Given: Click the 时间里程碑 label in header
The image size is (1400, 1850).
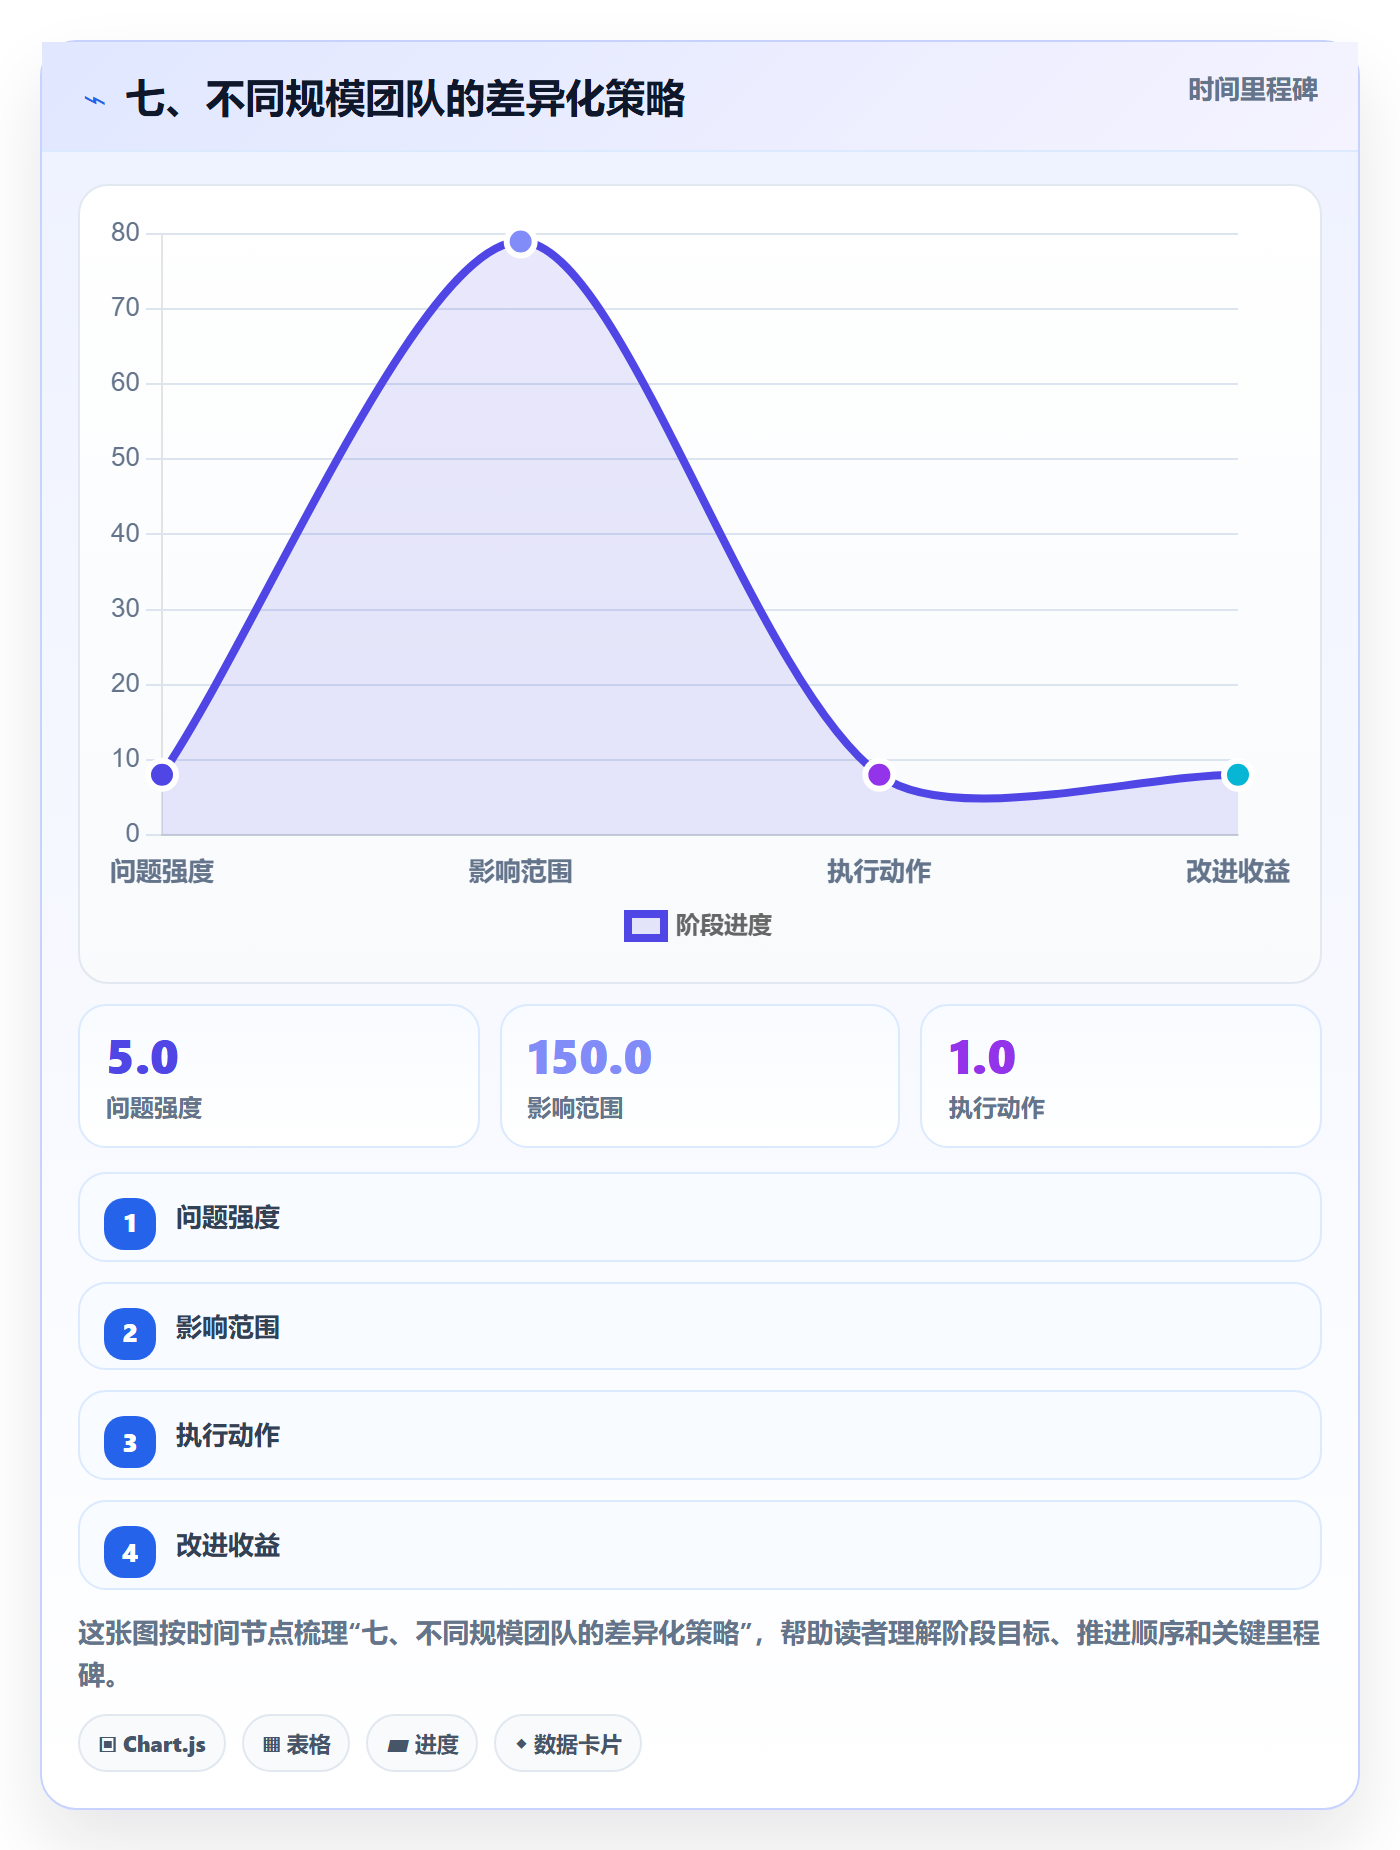Looking at the screenshot, I should pos(1252,90).
